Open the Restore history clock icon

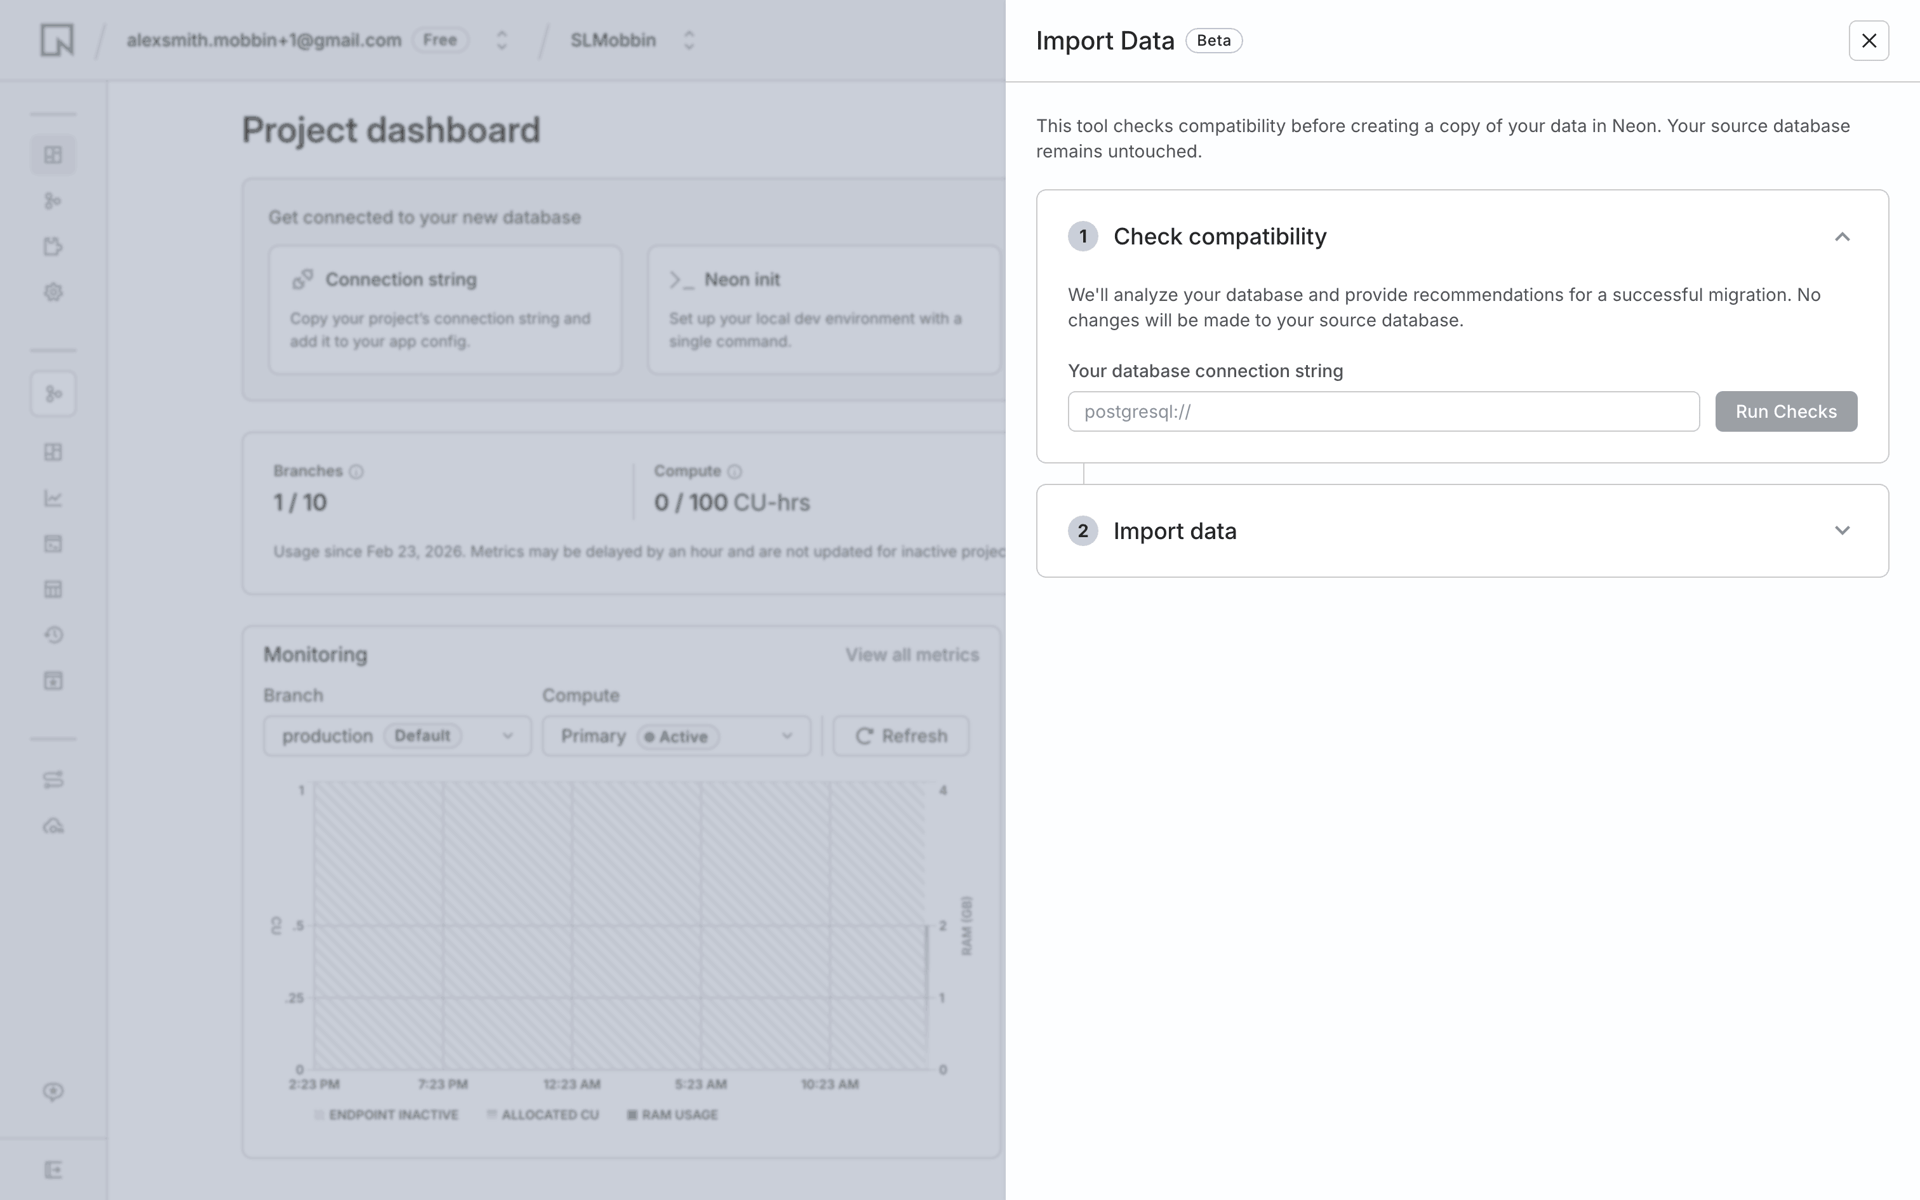[x=53, y=635]
